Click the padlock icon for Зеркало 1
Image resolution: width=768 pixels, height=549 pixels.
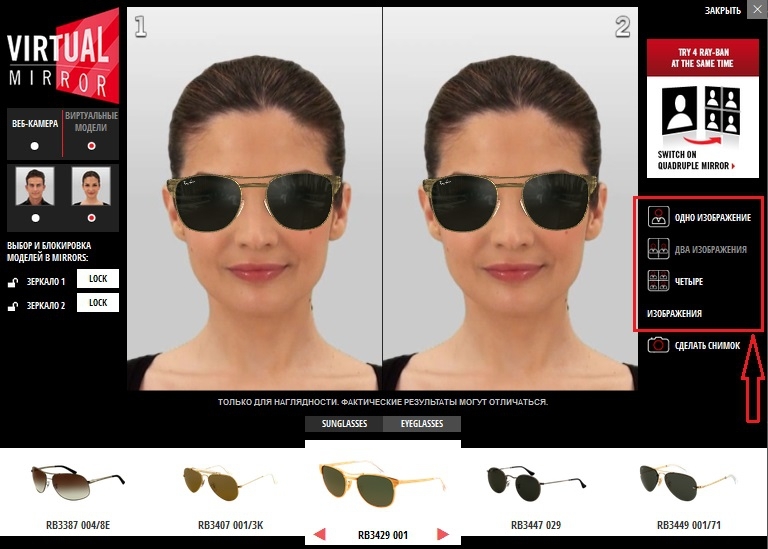coord(13,282)
